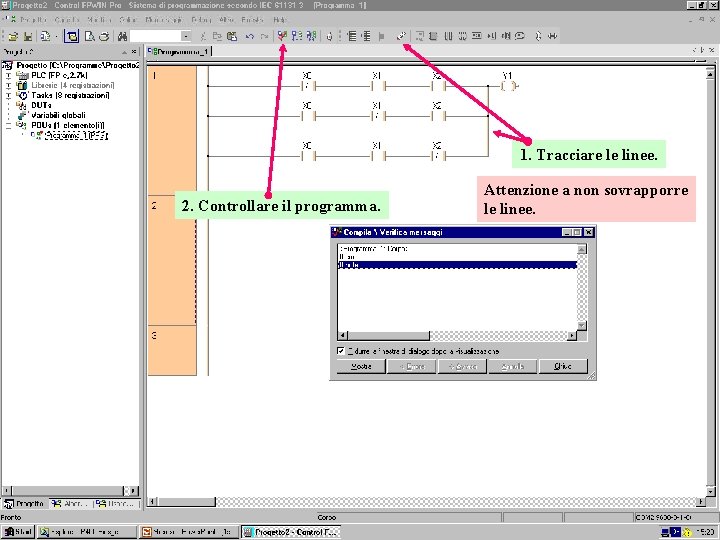Click the Avviso button in the dialog
The width and height of the screenshot is (720, 540).
pos(462,366)
